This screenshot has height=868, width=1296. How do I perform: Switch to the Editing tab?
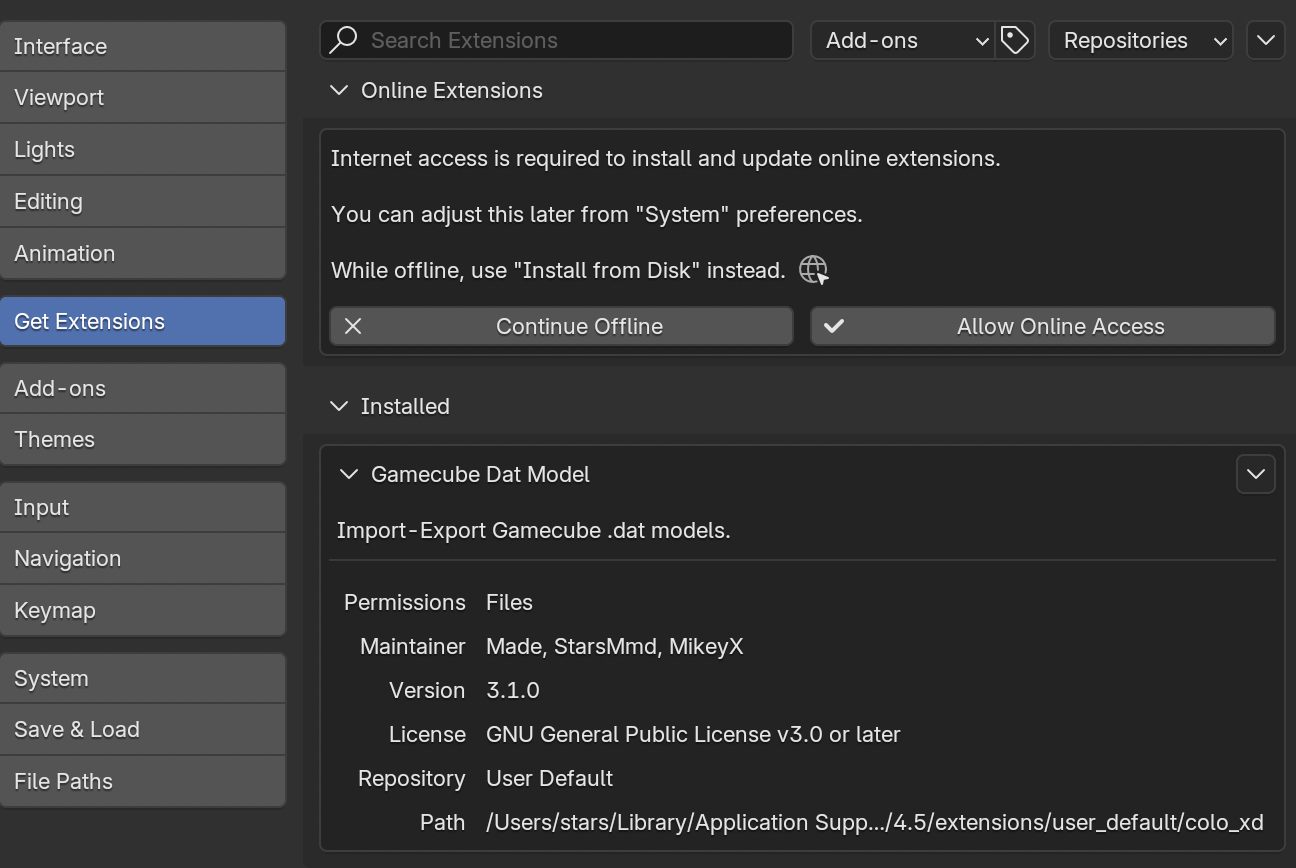[x=143, y=202]
